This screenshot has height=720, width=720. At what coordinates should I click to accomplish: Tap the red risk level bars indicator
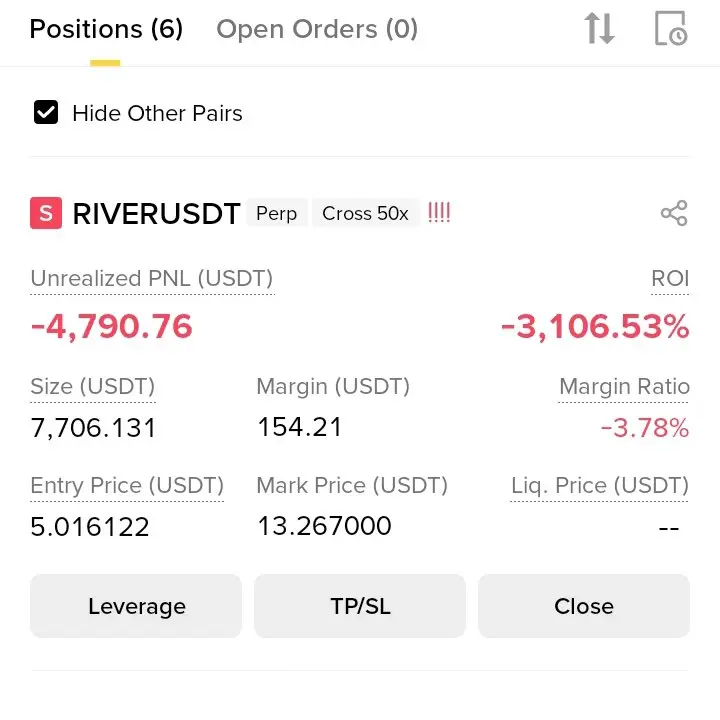[x=439, y=213]
